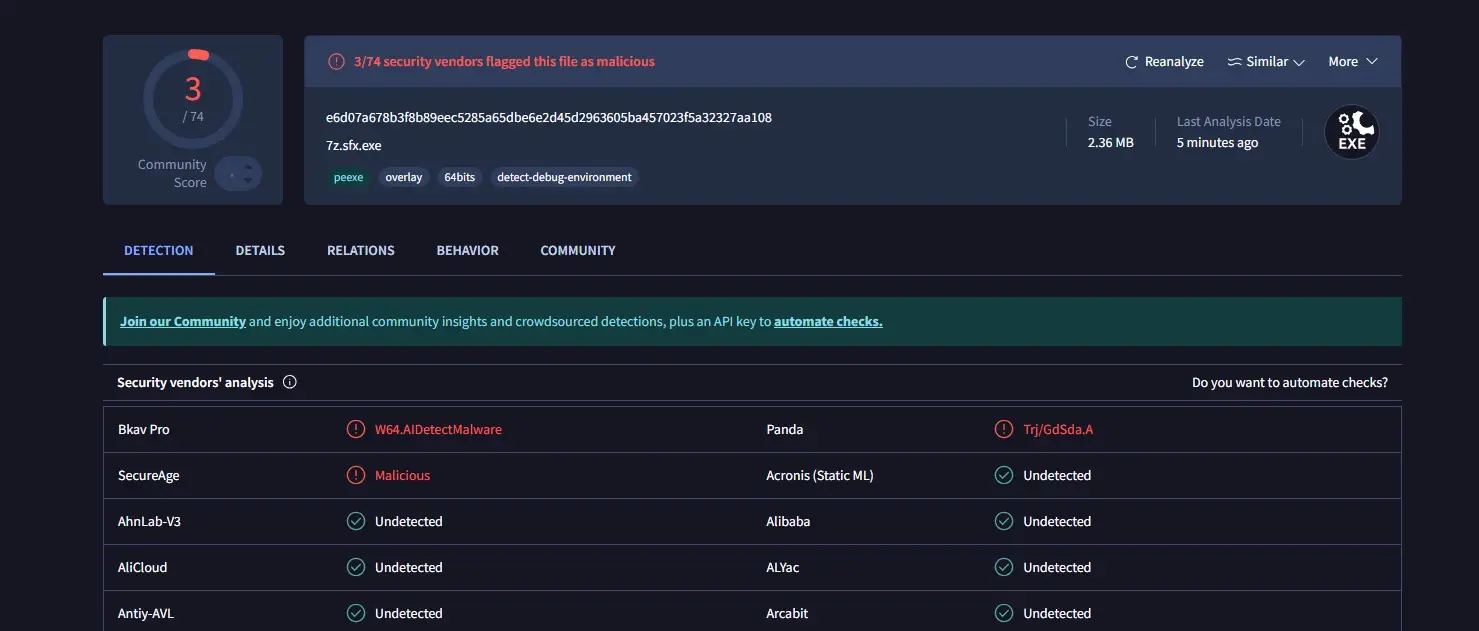This screenshot has height=631, width=1479.
Task: Click the Trj/GdSda.A result text
Action: pyautogui.click(x=1058, y=430)
